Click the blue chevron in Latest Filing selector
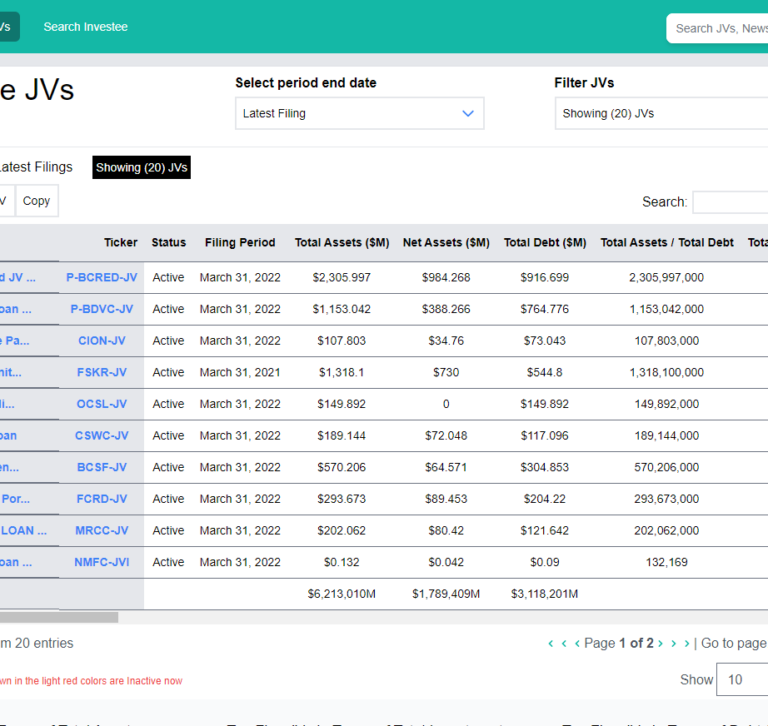This screenshot has height=726, width=768. pyautogui.click(x=468, y=113)
